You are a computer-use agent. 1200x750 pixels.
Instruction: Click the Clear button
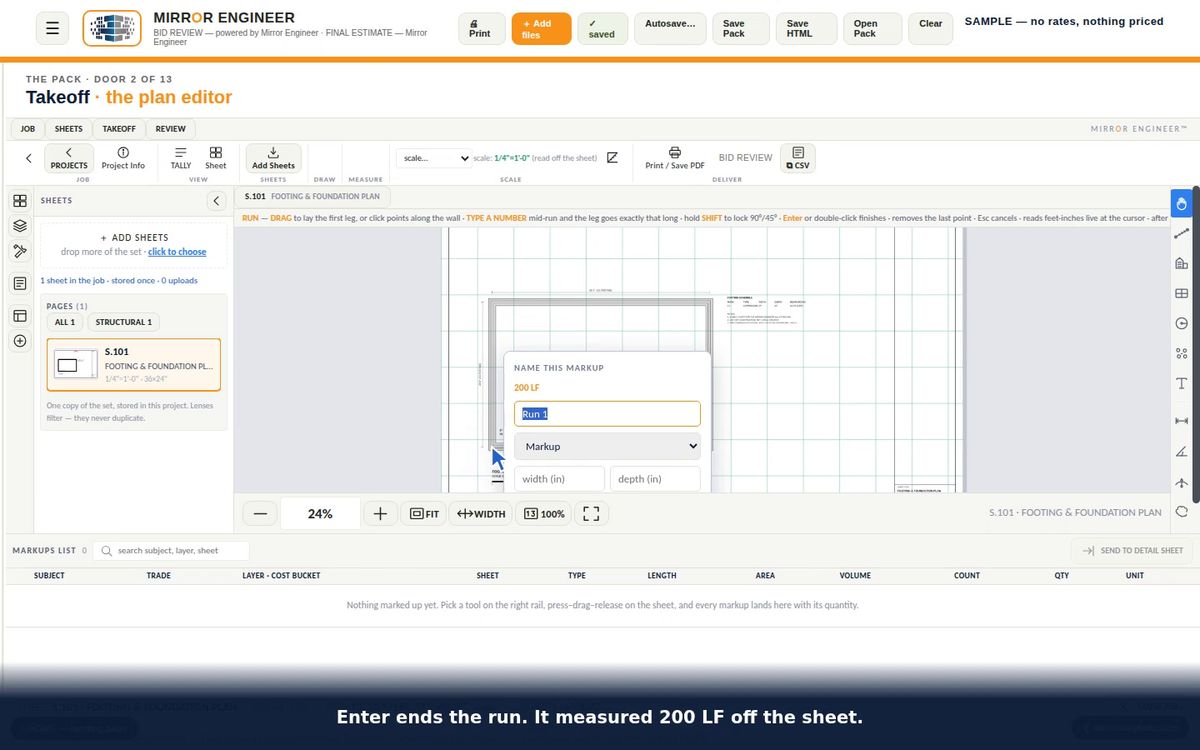931,29
